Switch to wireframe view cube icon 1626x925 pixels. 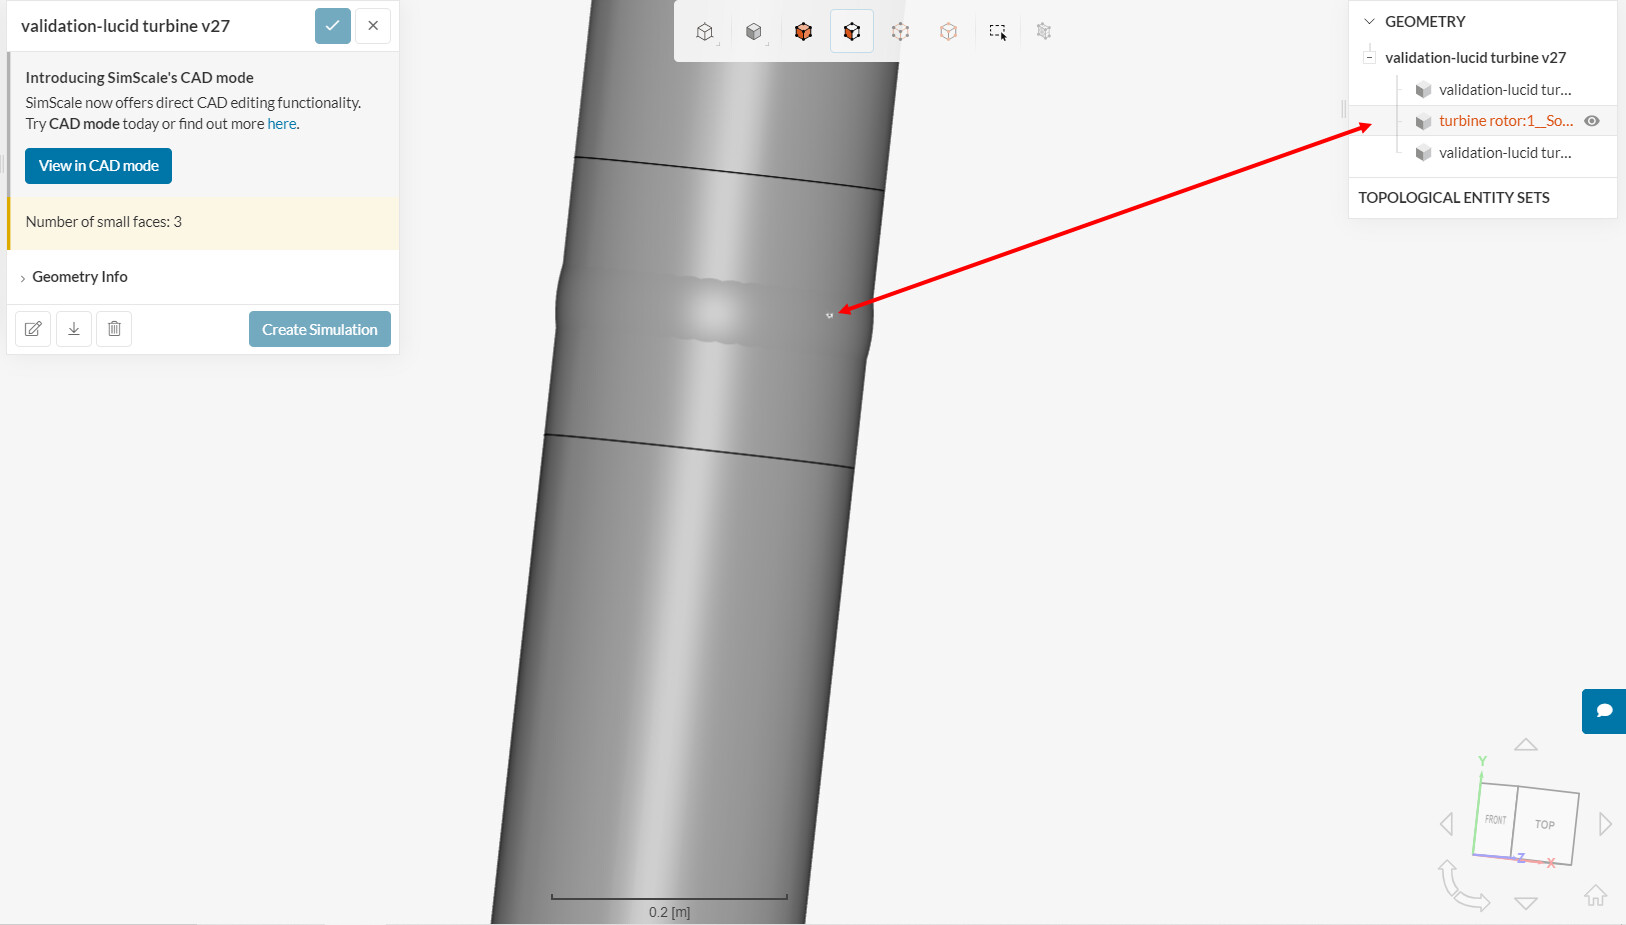(x=705, y=31)
